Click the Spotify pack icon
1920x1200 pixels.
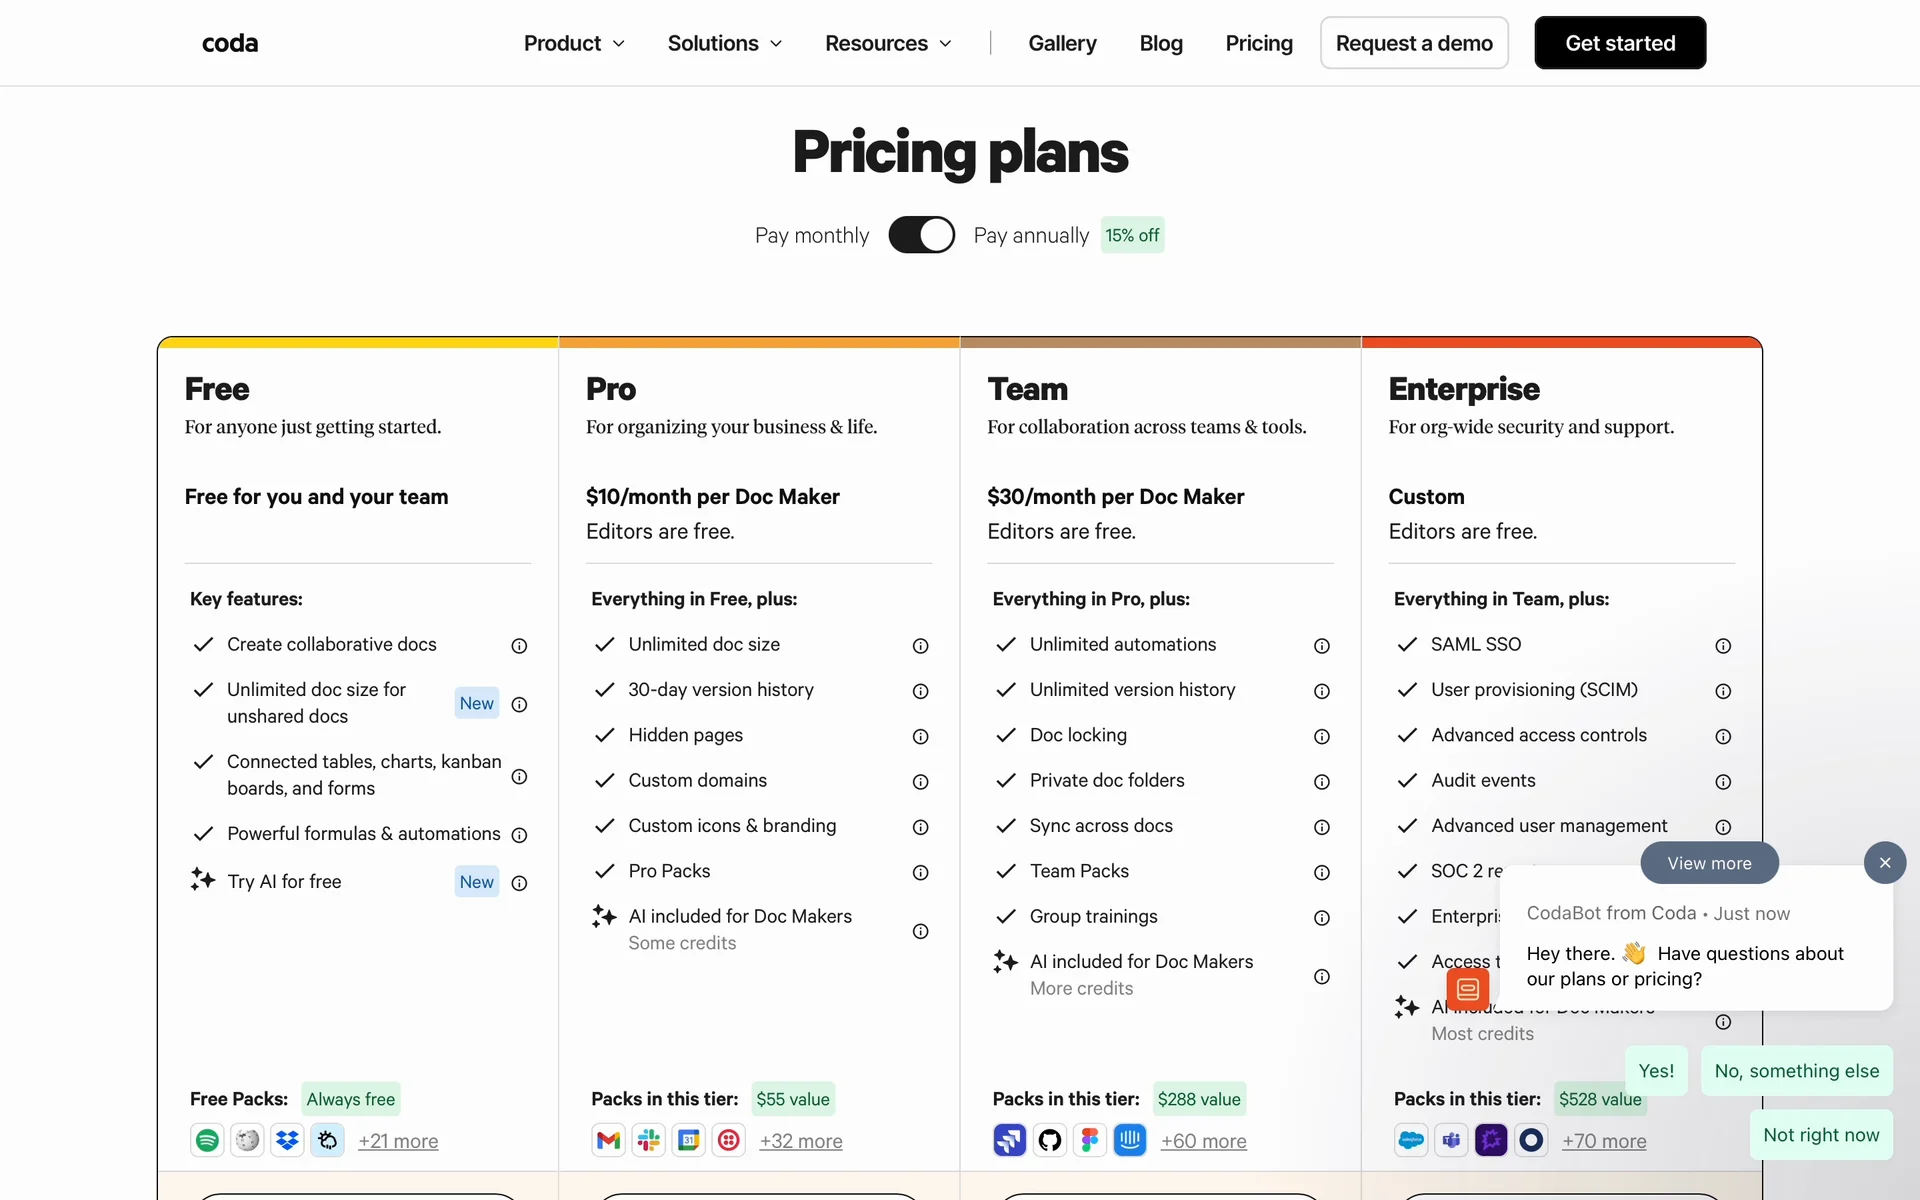click(207, 1140)
